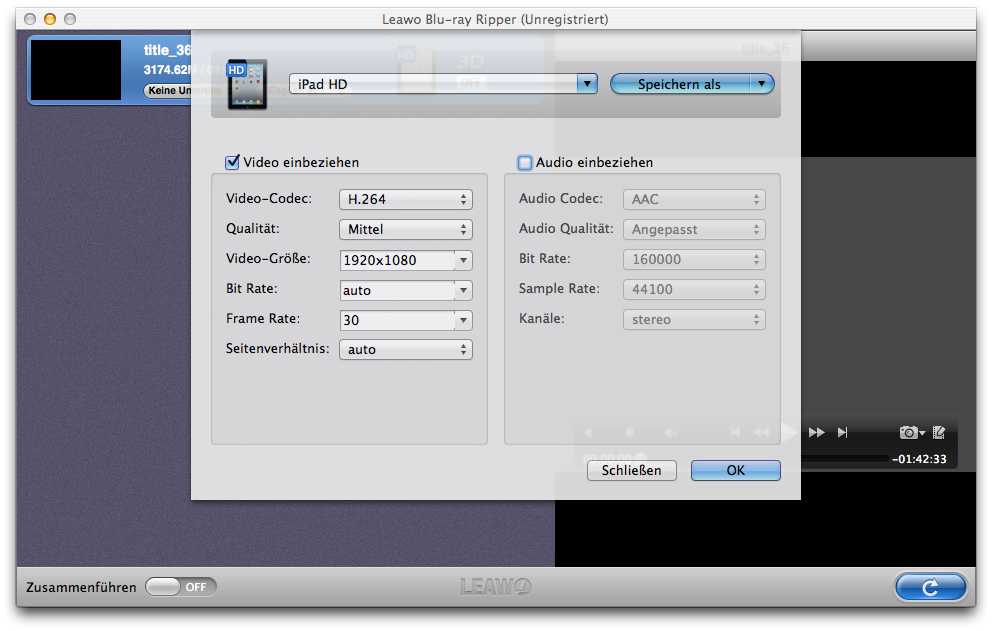Click the iPad HD profile device icon

pos(247,84)
